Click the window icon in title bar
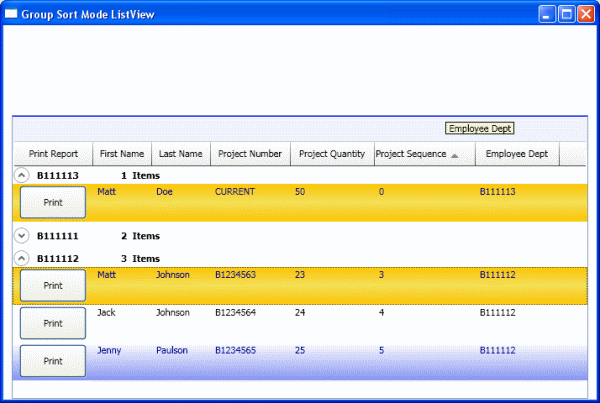The width and height of the screenshot is (600, 403). (x=12, y=14)
